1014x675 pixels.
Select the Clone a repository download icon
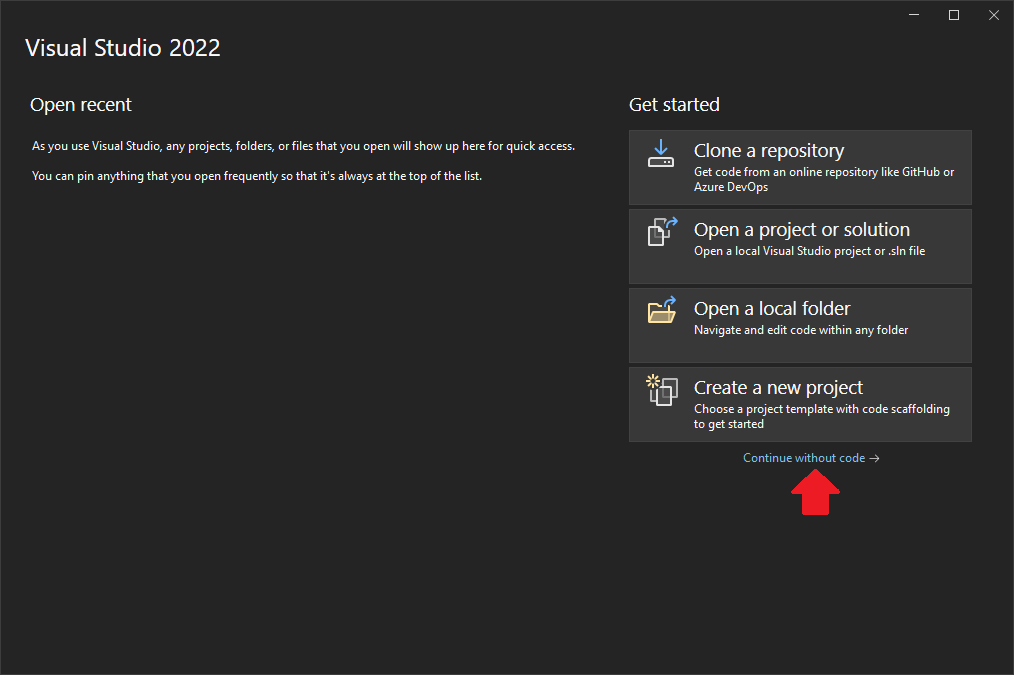coord(661,154)
